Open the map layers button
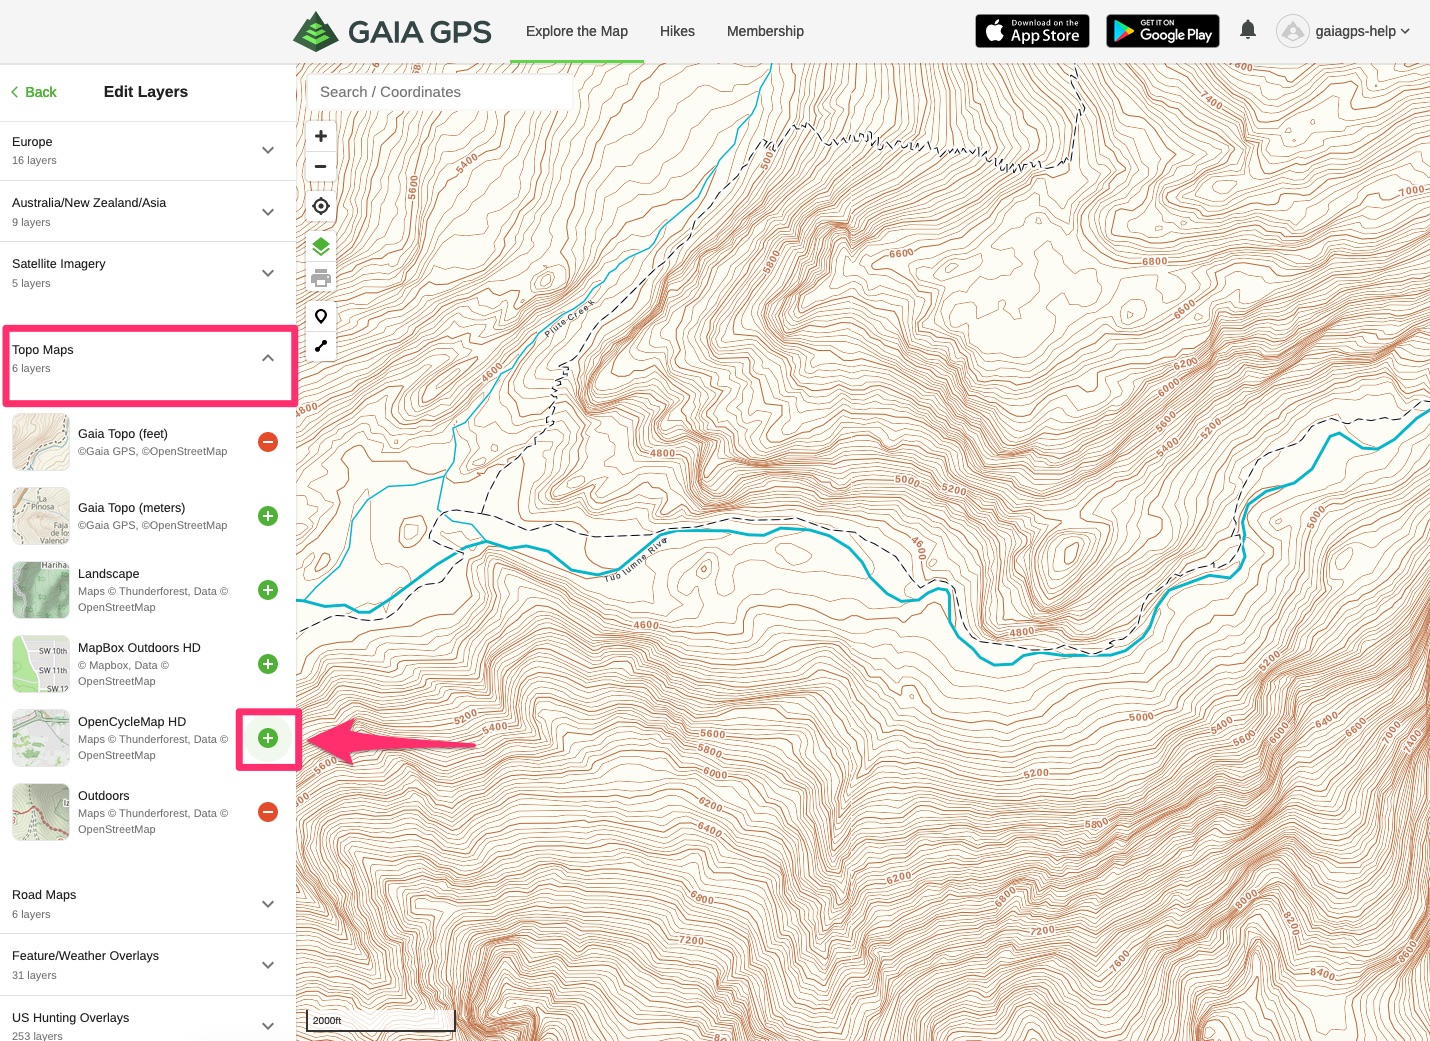The height and width of the screenshot is (1041, 1430). tap(321, 246)
